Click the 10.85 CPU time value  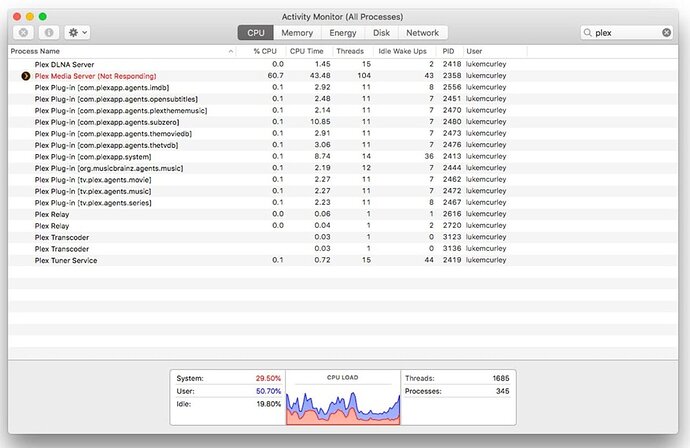point(320,122)
